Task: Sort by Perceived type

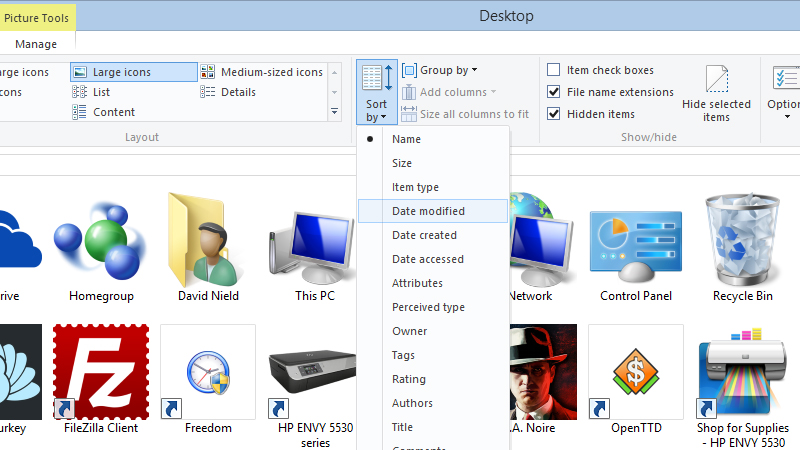Action: (433, 307)
